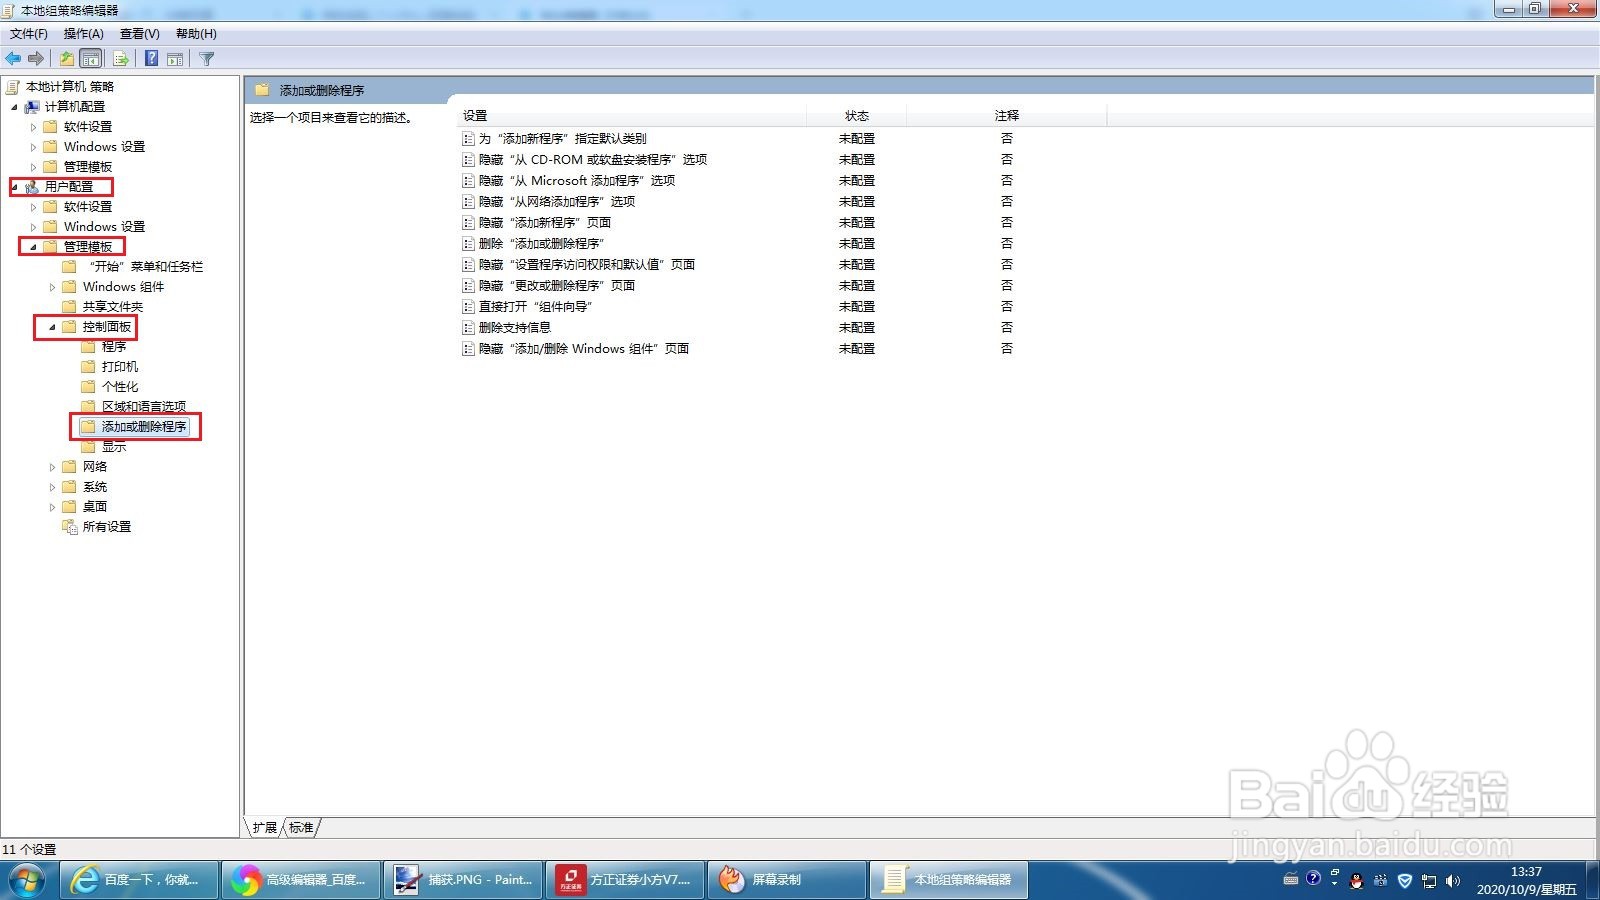Collapse the 计算机配置 tree node

click(x=14, y=107)
